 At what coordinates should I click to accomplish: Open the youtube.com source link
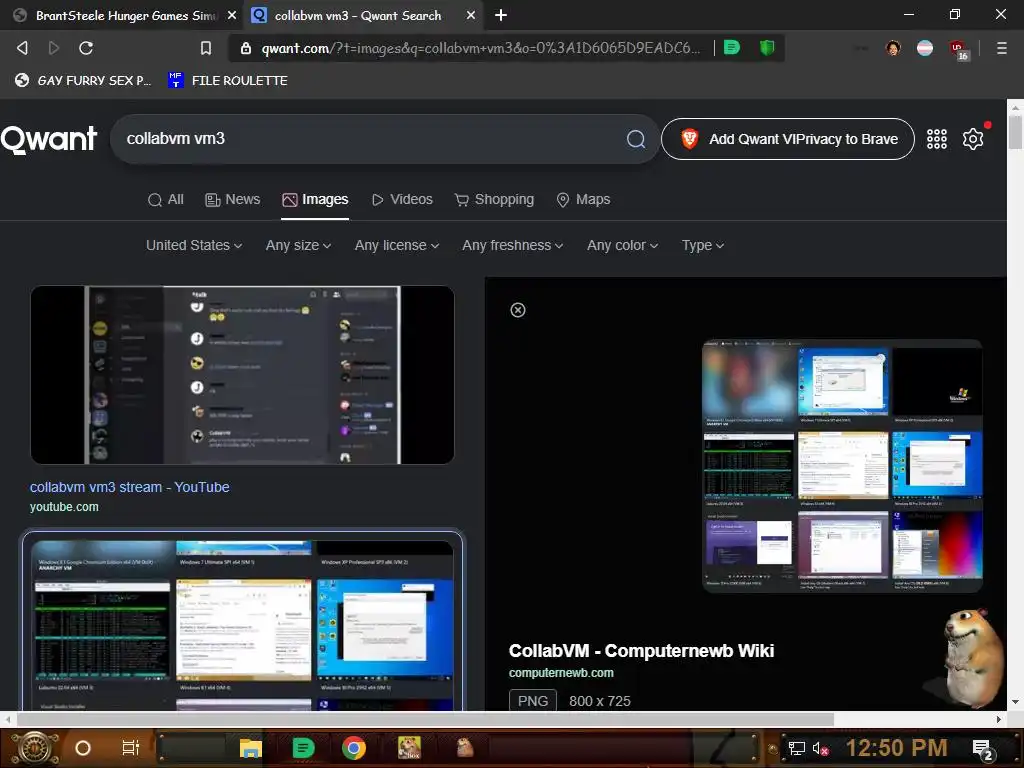point(64,507)
